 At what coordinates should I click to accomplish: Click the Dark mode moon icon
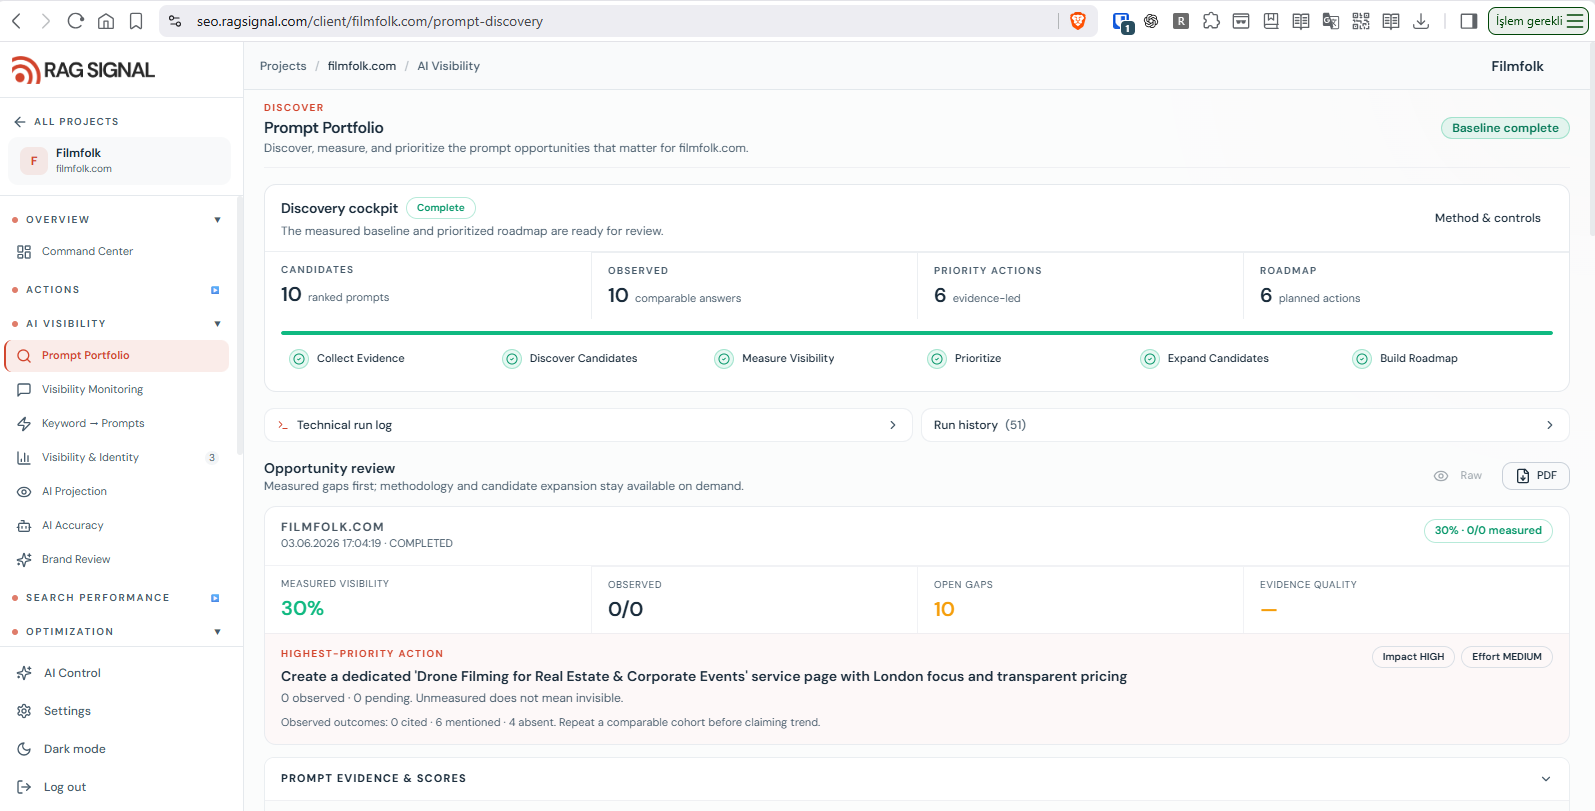click(x=24, y=749)
